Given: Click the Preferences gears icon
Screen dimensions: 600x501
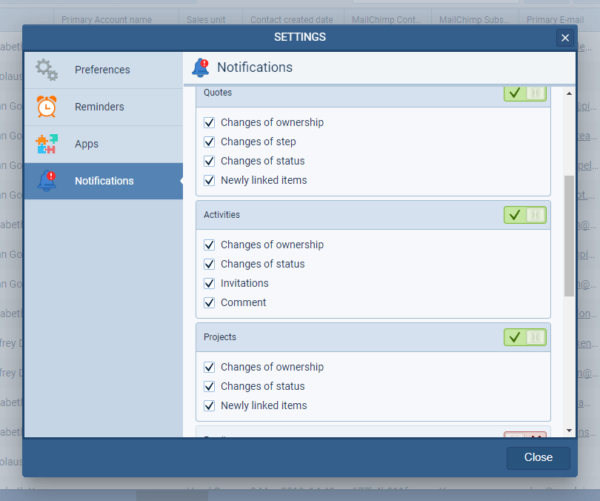Looking at the screenshot, I should [x=47, y=70].
